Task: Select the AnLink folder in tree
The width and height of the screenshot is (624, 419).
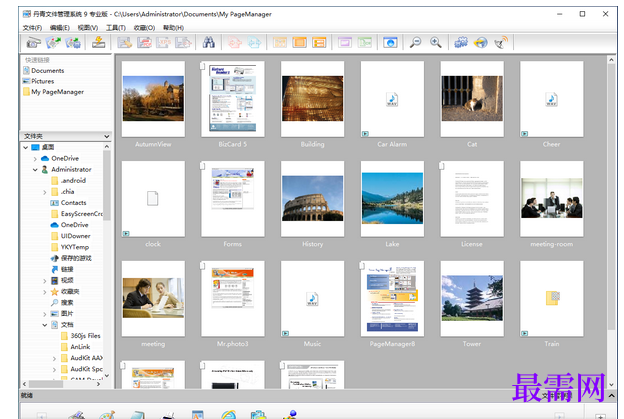Action: (76, 347)
